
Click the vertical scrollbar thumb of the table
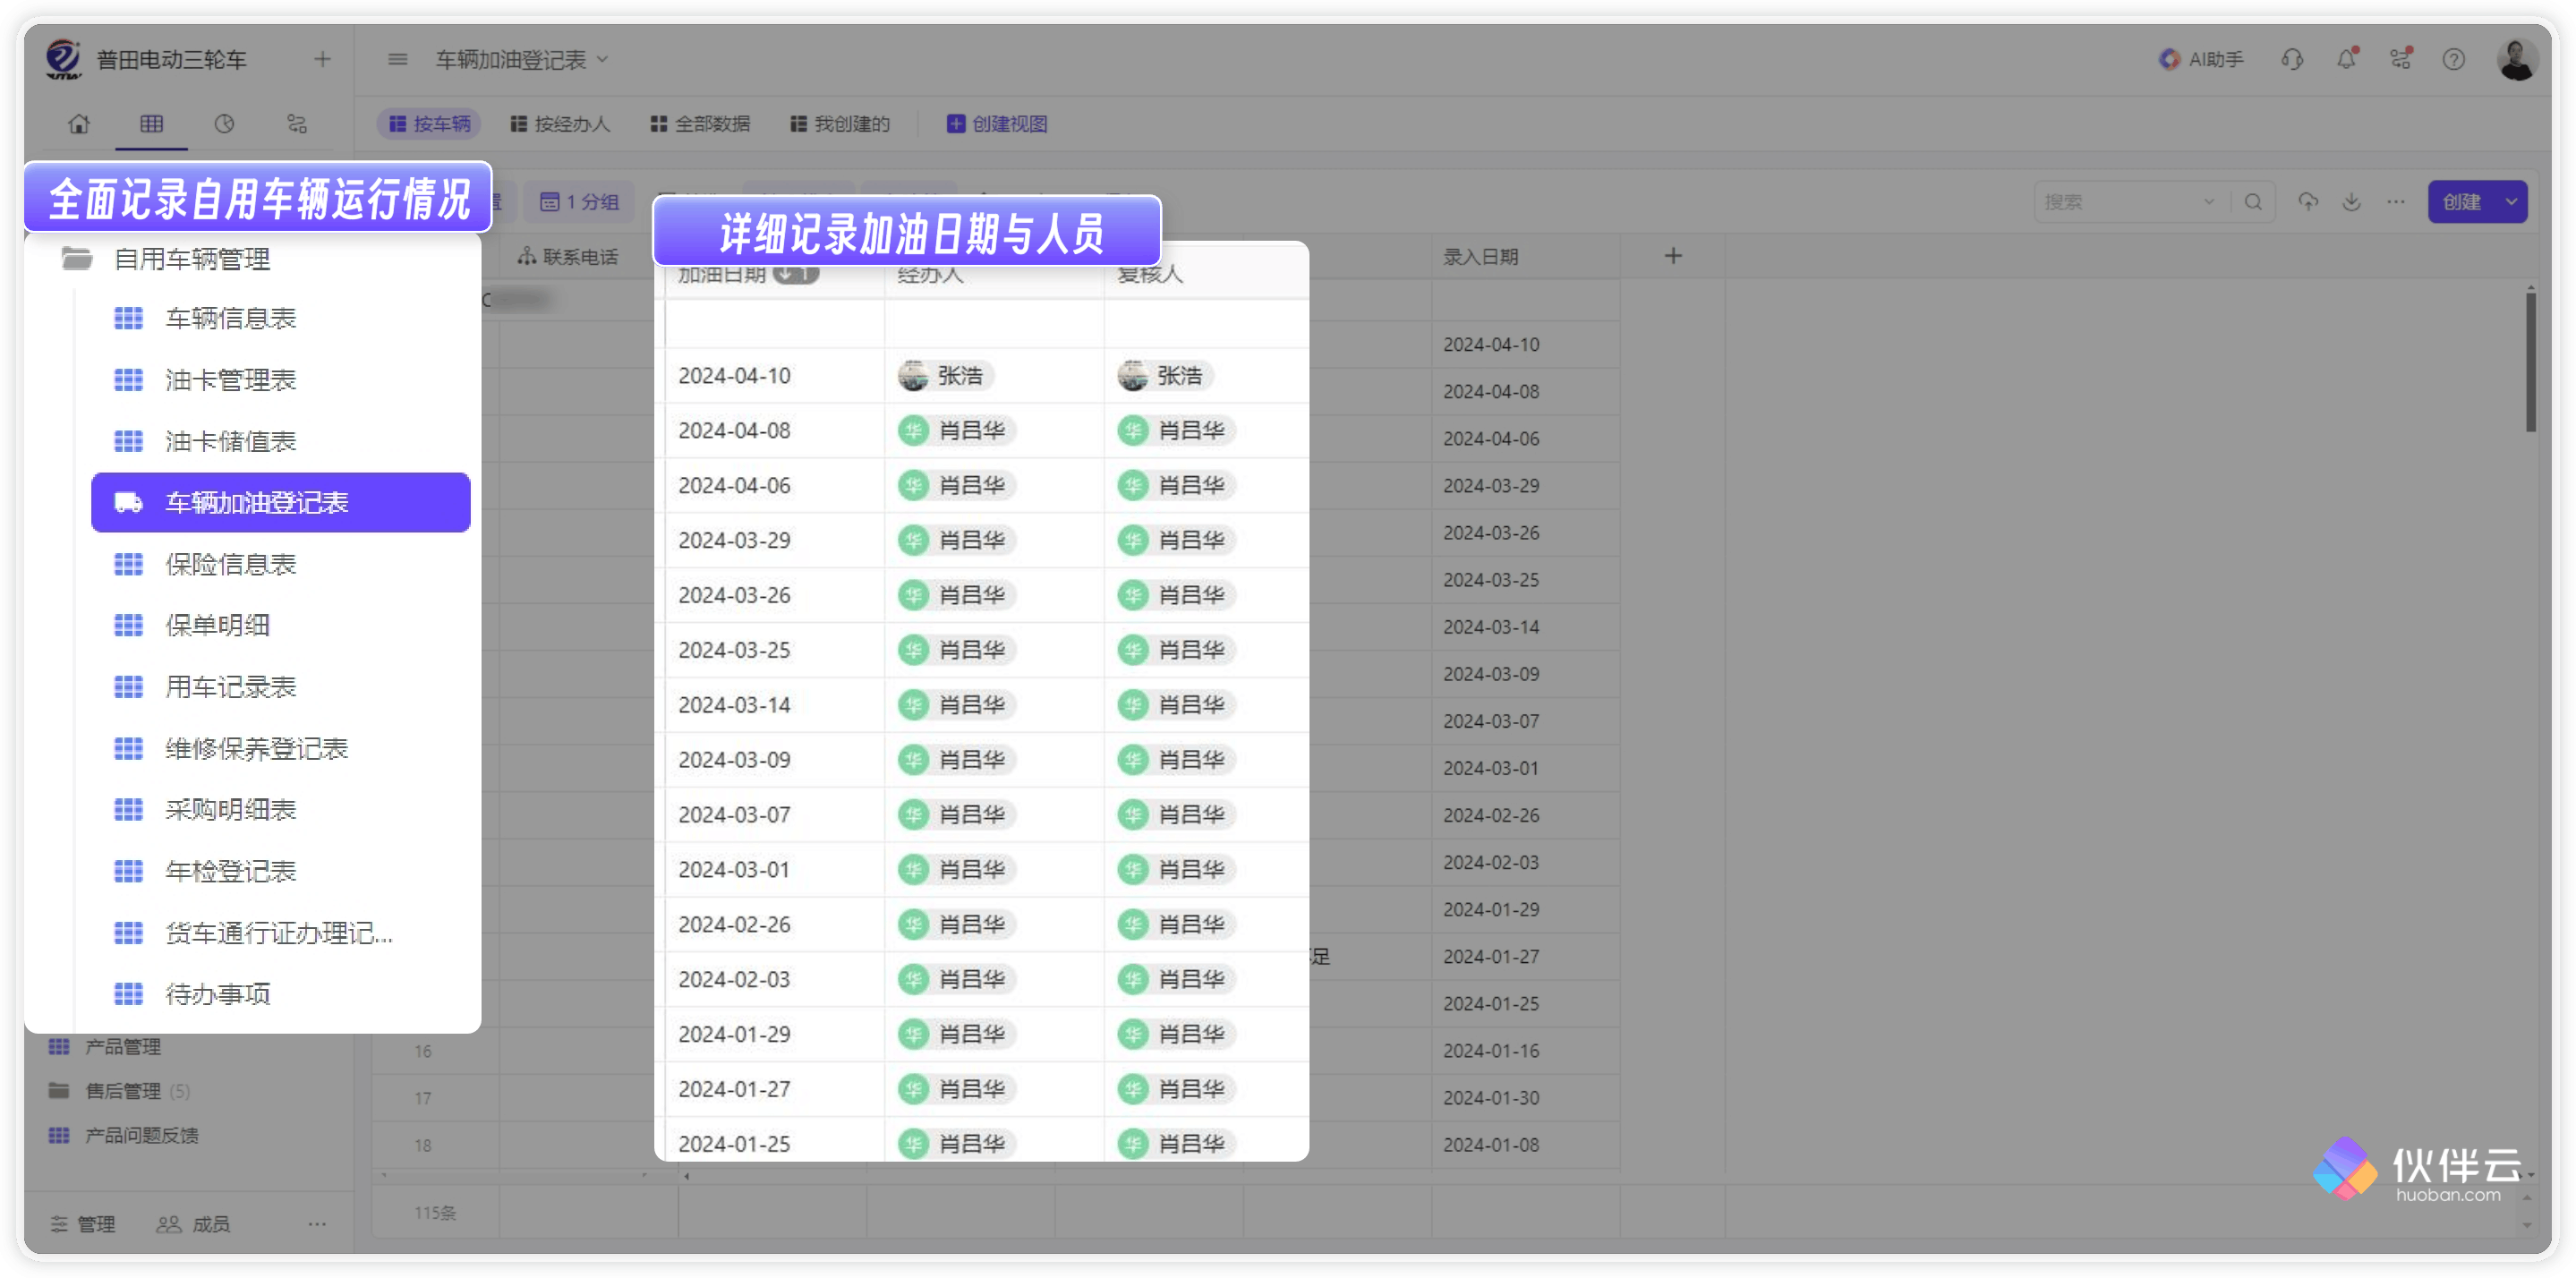[2531, 360]
